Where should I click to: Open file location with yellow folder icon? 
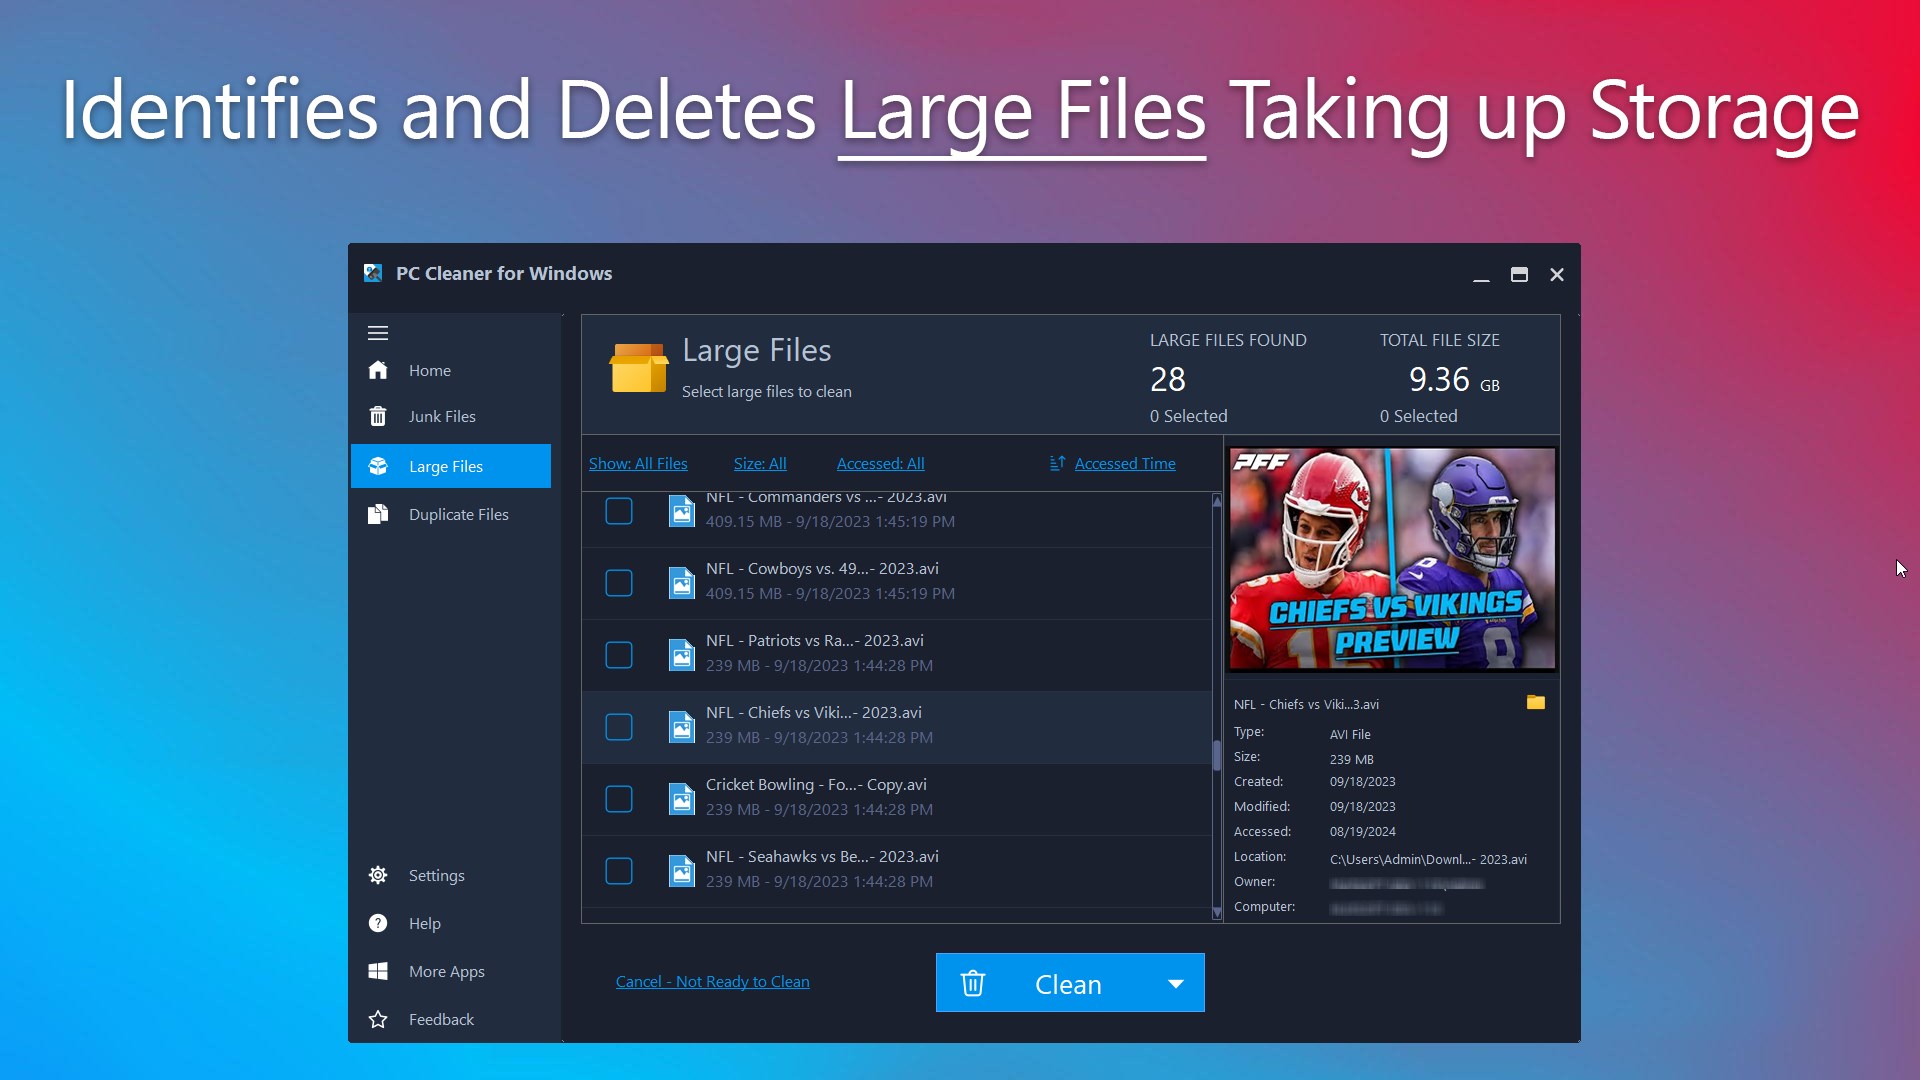pos(1535,703)
